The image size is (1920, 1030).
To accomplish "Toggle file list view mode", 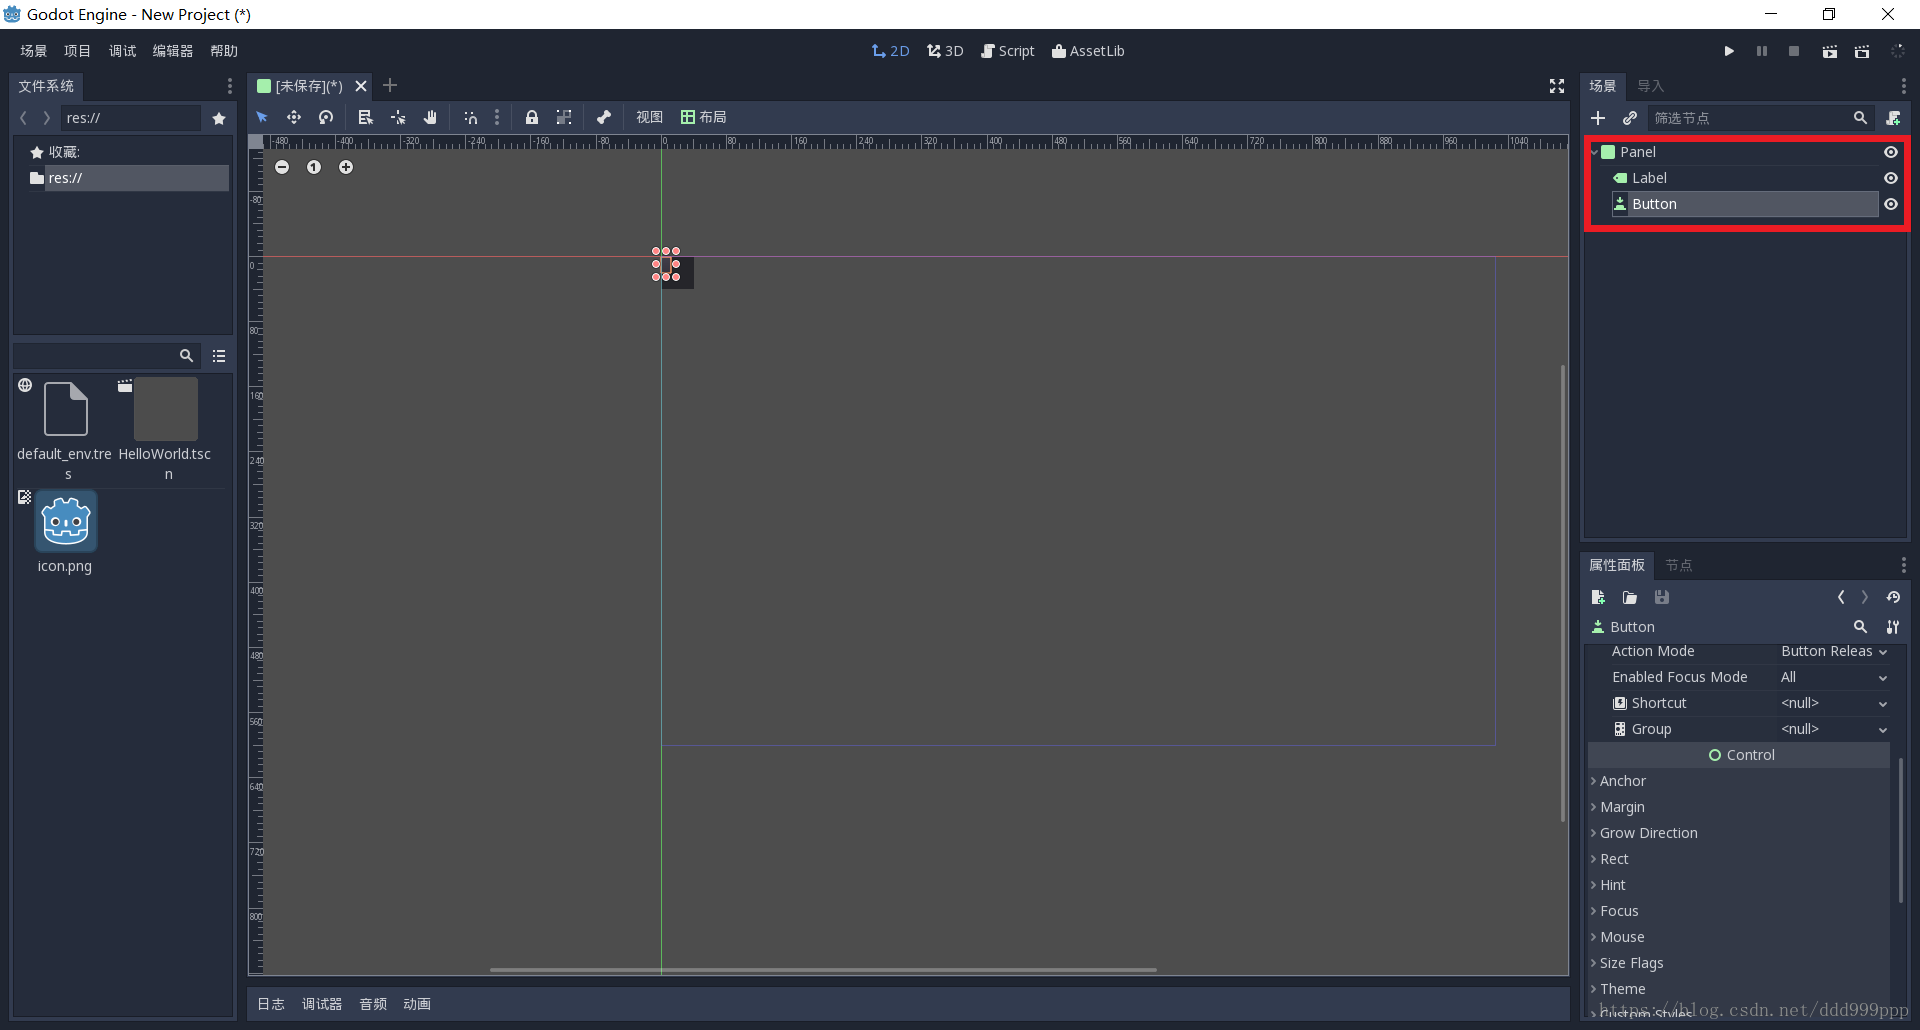I will click(219, 356).
